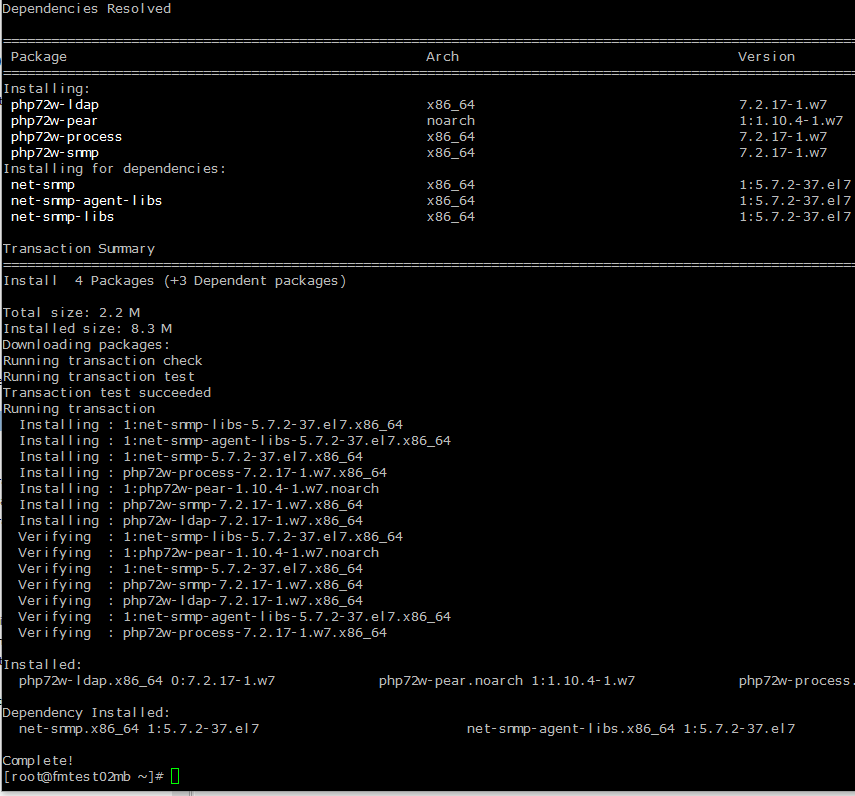
Task: Click 'Install 4 Packages (+3 Dependent packages)' line
Action: [174, 281]
